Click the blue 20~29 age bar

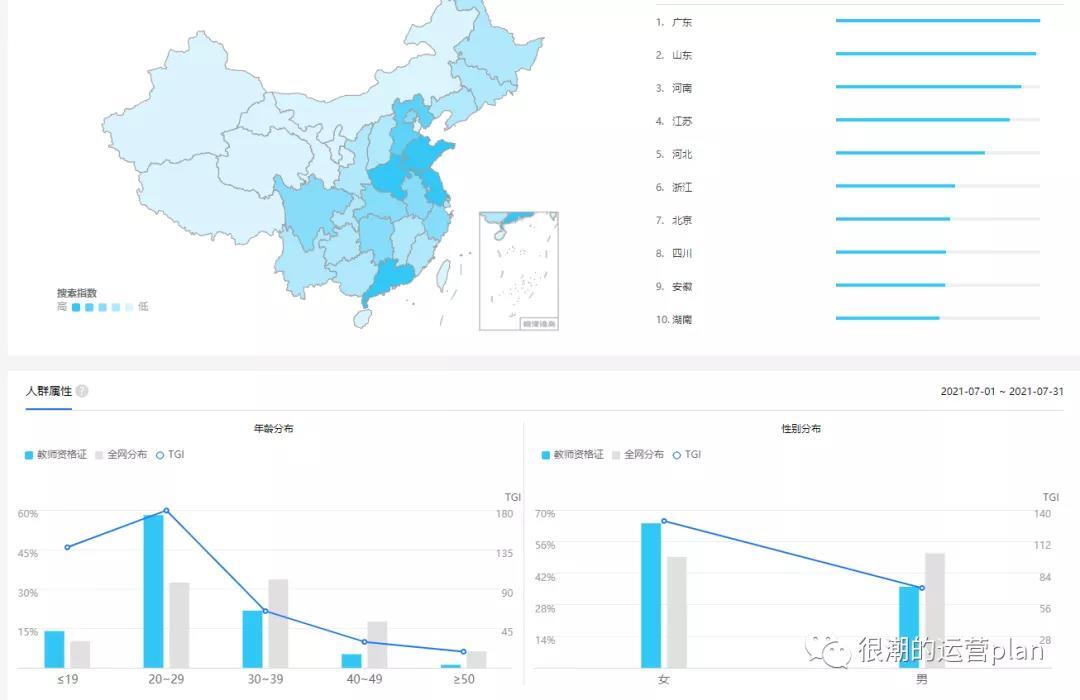click(153, 590)
